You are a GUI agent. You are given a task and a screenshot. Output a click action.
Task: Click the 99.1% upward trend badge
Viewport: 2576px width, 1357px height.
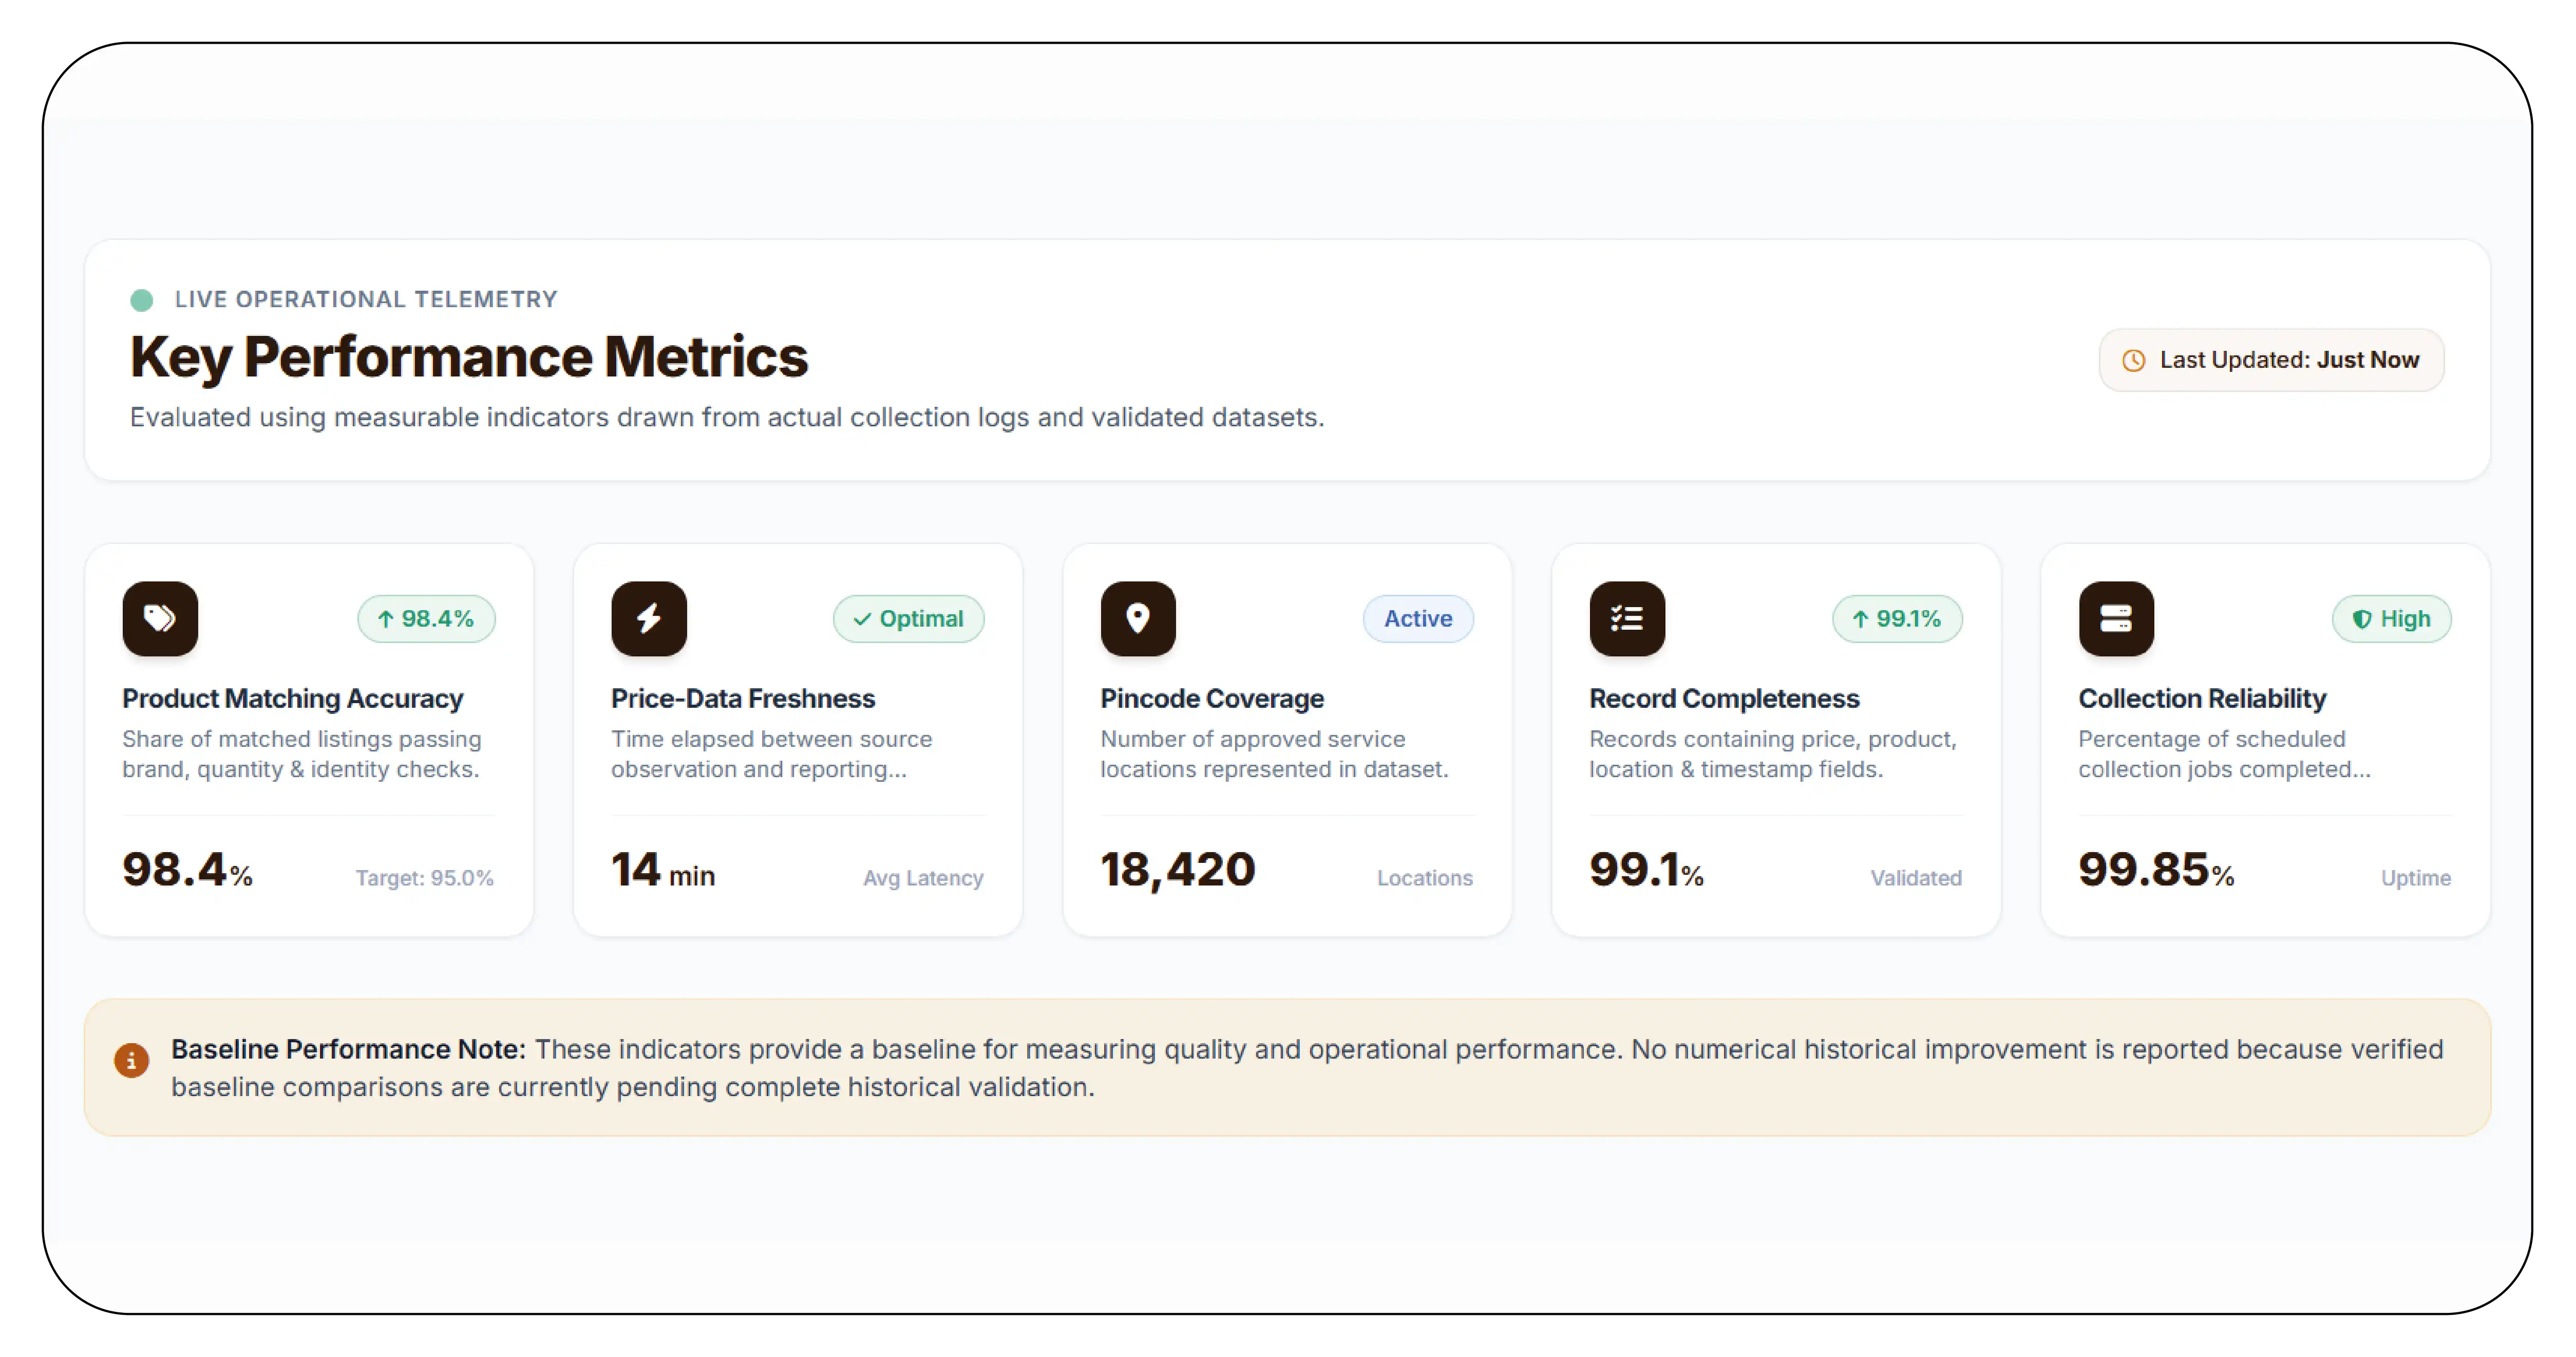click(1897, 619)
